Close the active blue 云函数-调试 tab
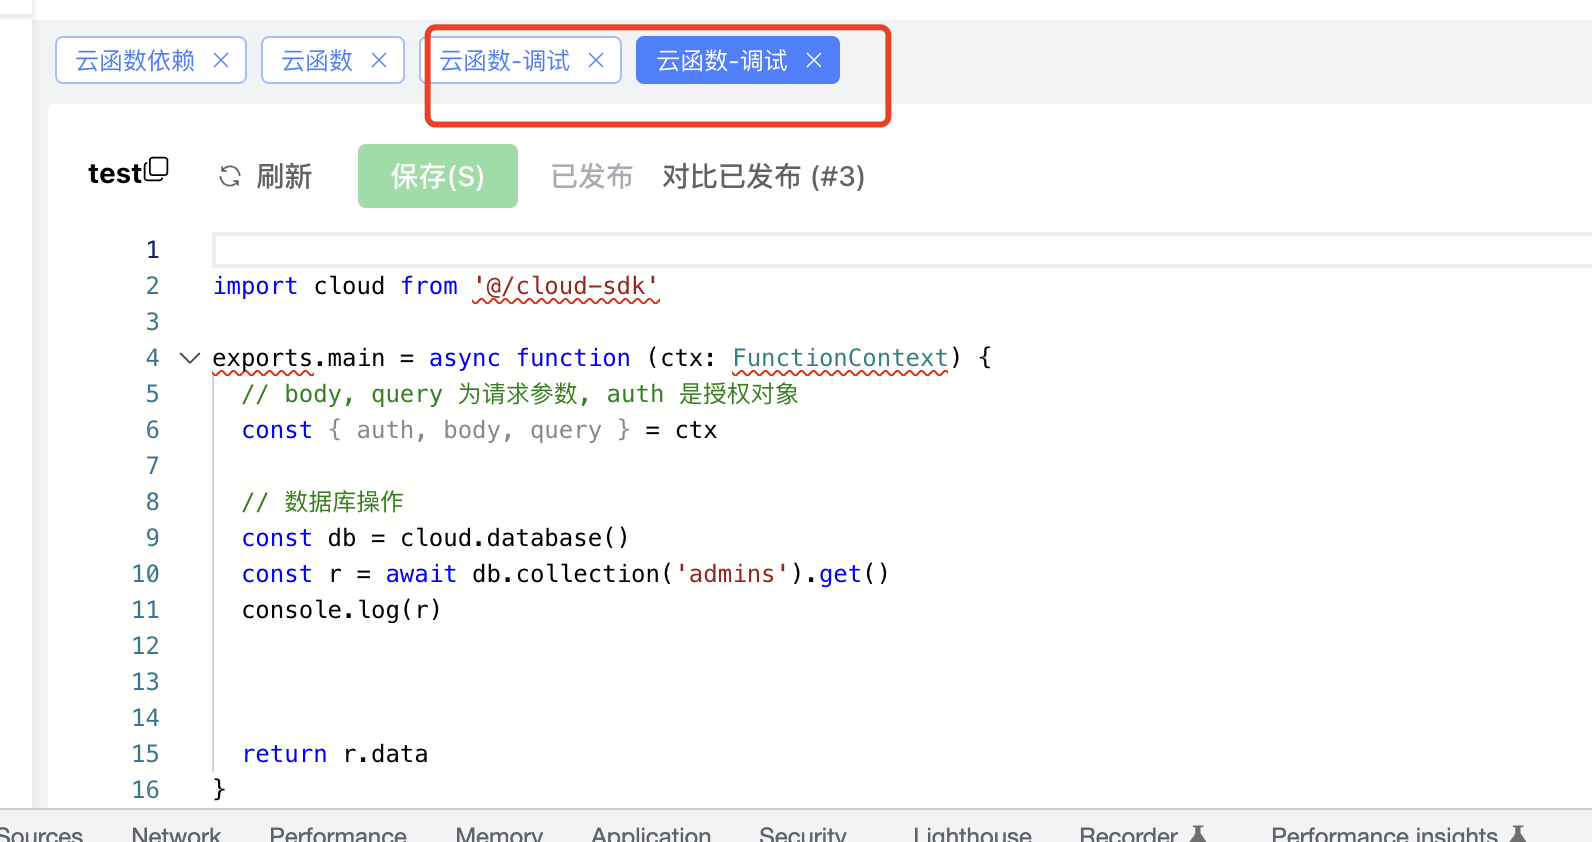The height and width of the screenshot is (842, 1592). pyautogui.click(x=814, y=60)
